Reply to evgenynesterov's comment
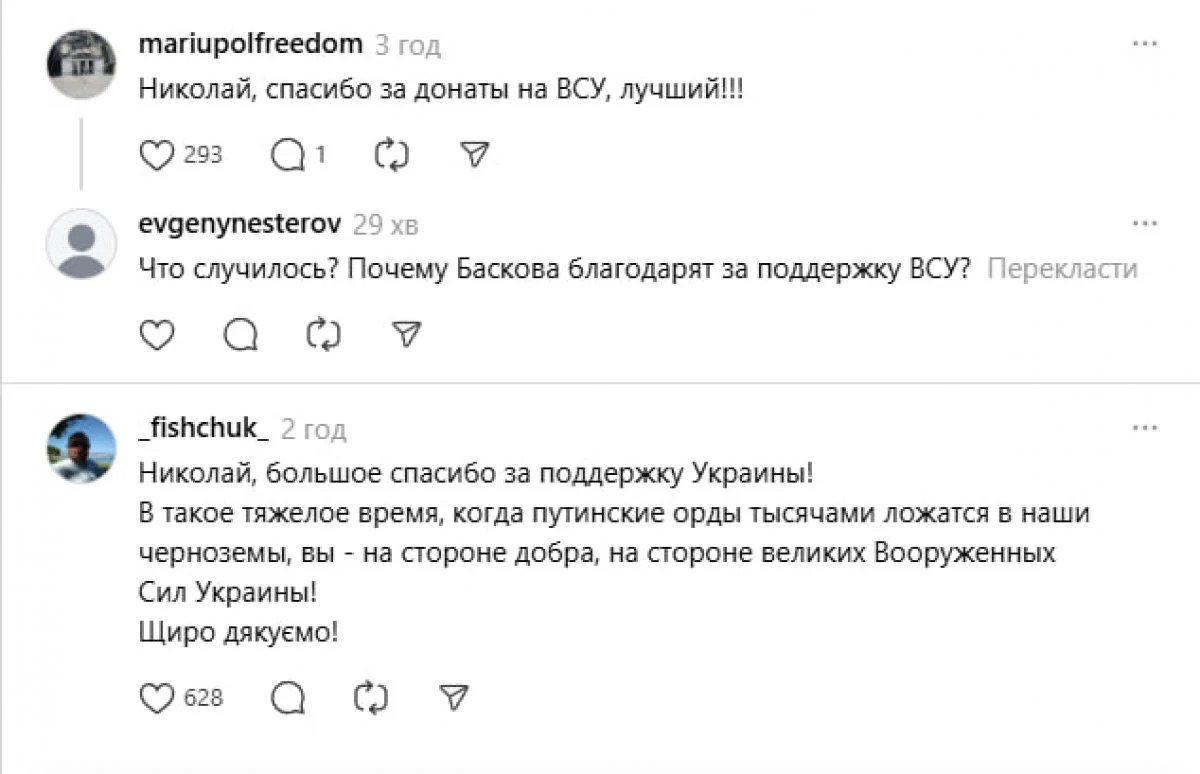1200x774 pixels. click(240, 335)
